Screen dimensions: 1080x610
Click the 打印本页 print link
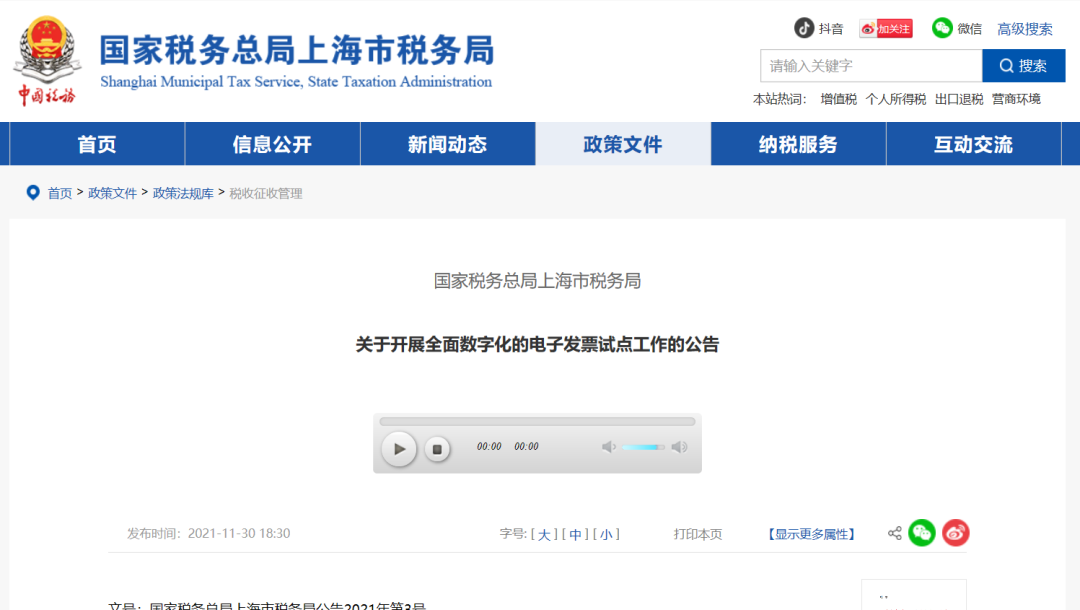697,534
